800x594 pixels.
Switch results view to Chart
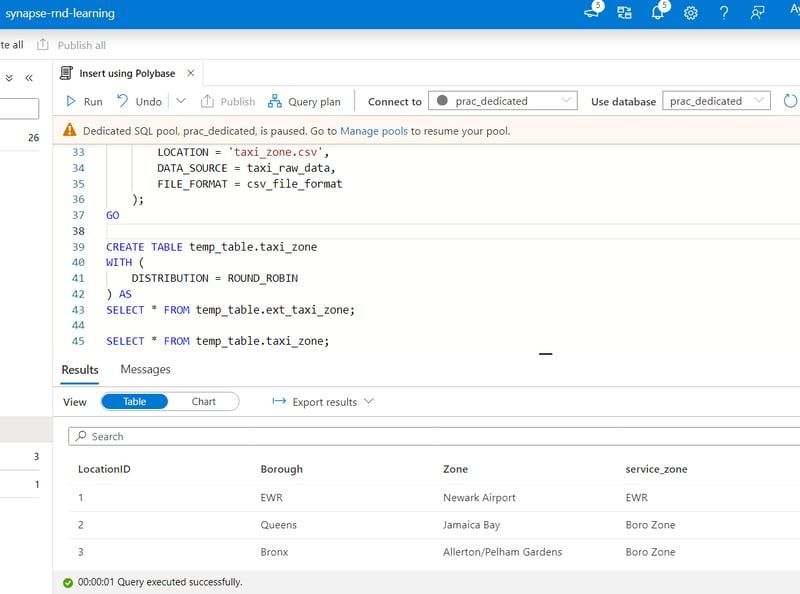click(204, 401)
